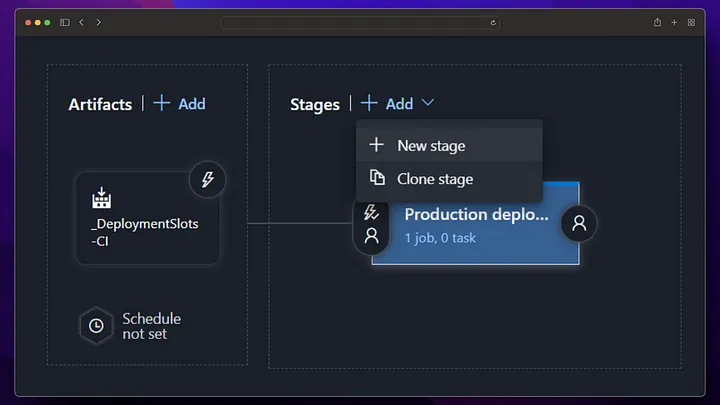The width and height of the screenshot is (720, 405).
Task: Reload the page using refresh icon
Action: (x=493, y=22)
